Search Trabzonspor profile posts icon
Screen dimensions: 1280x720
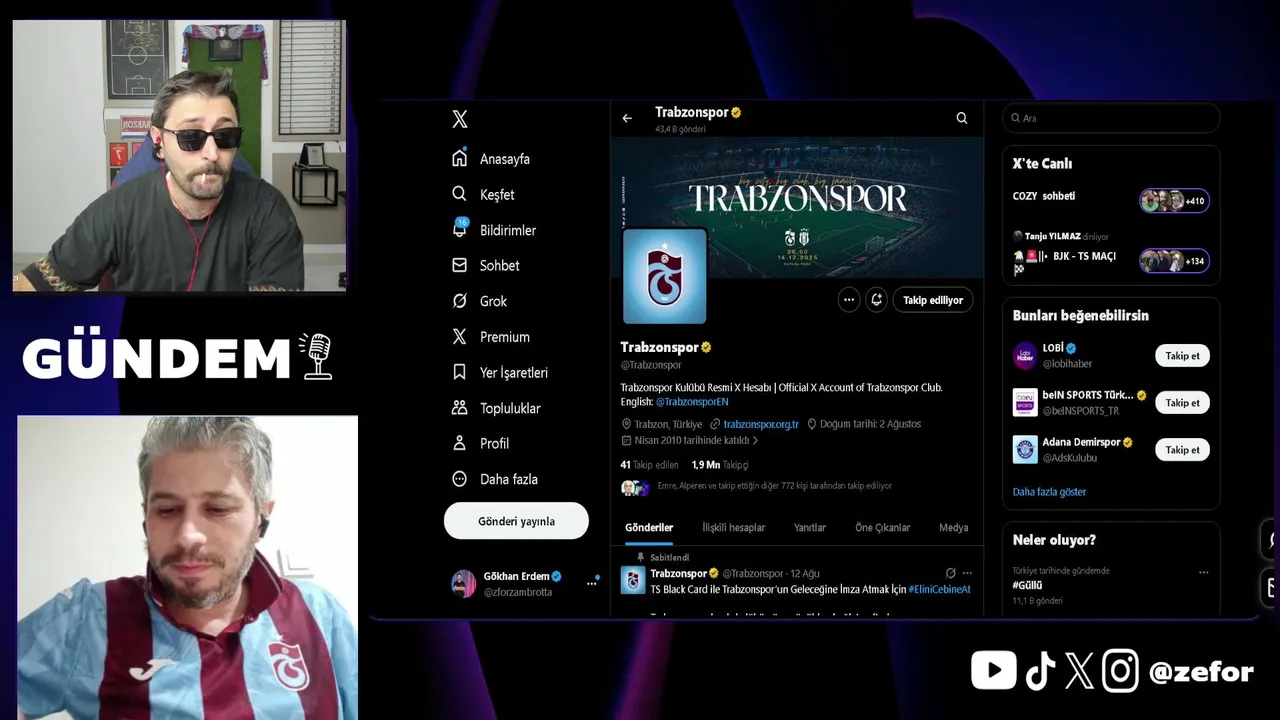pos(962,118)
